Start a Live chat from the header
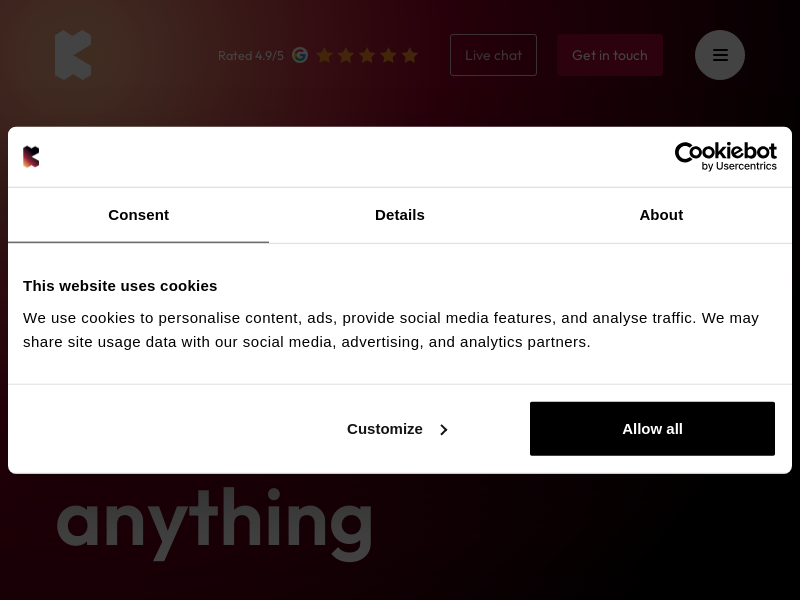The image size is (800, 600). (493, 55)
